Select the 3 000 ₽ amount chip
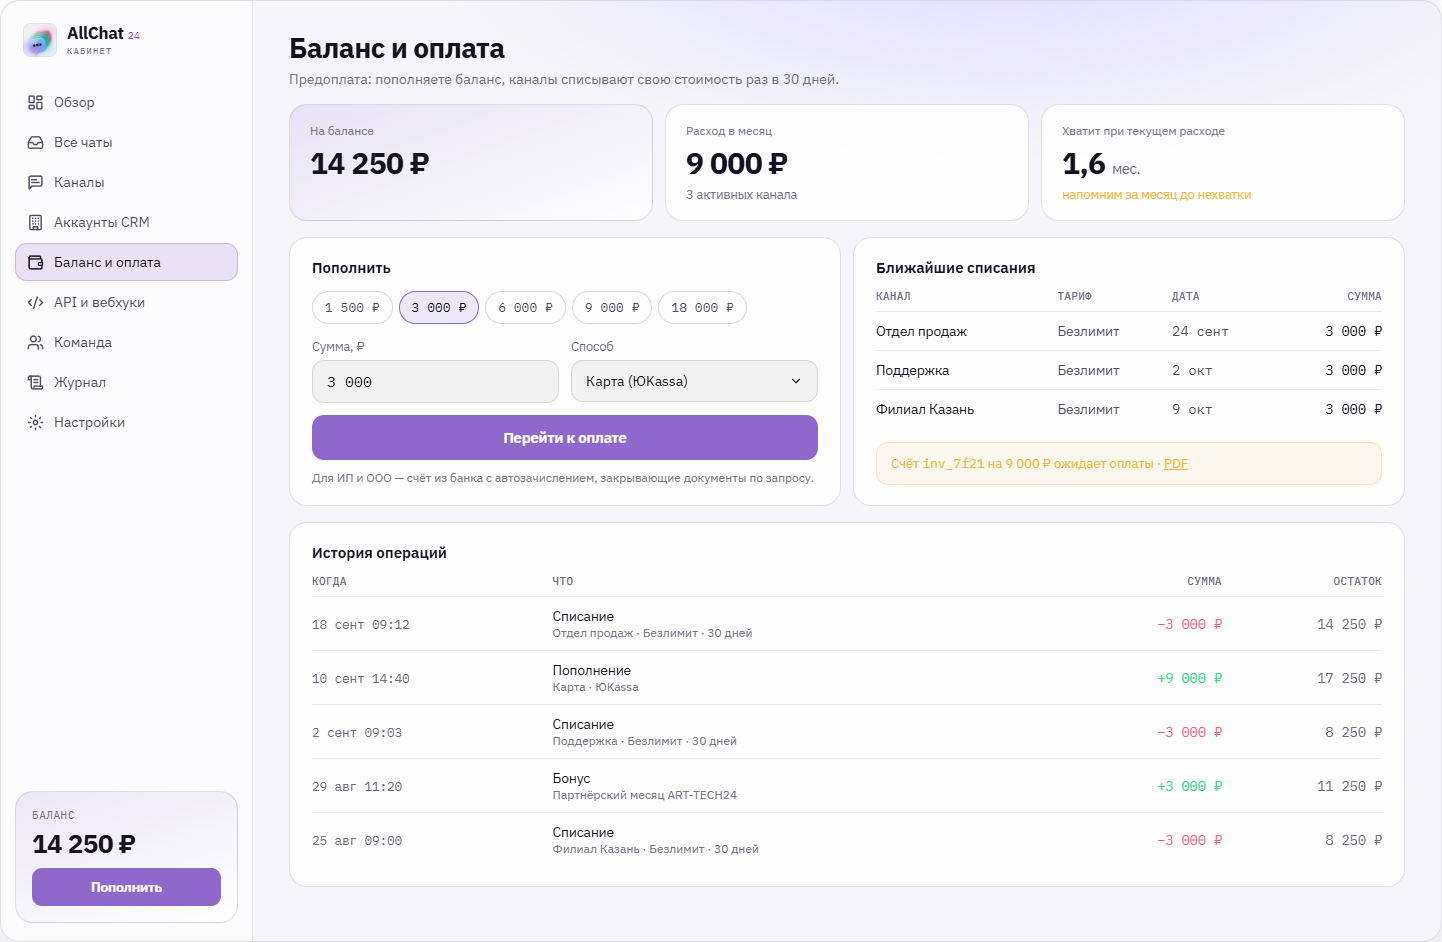This screenshot has width=1442, height=942. pos(439,308)
